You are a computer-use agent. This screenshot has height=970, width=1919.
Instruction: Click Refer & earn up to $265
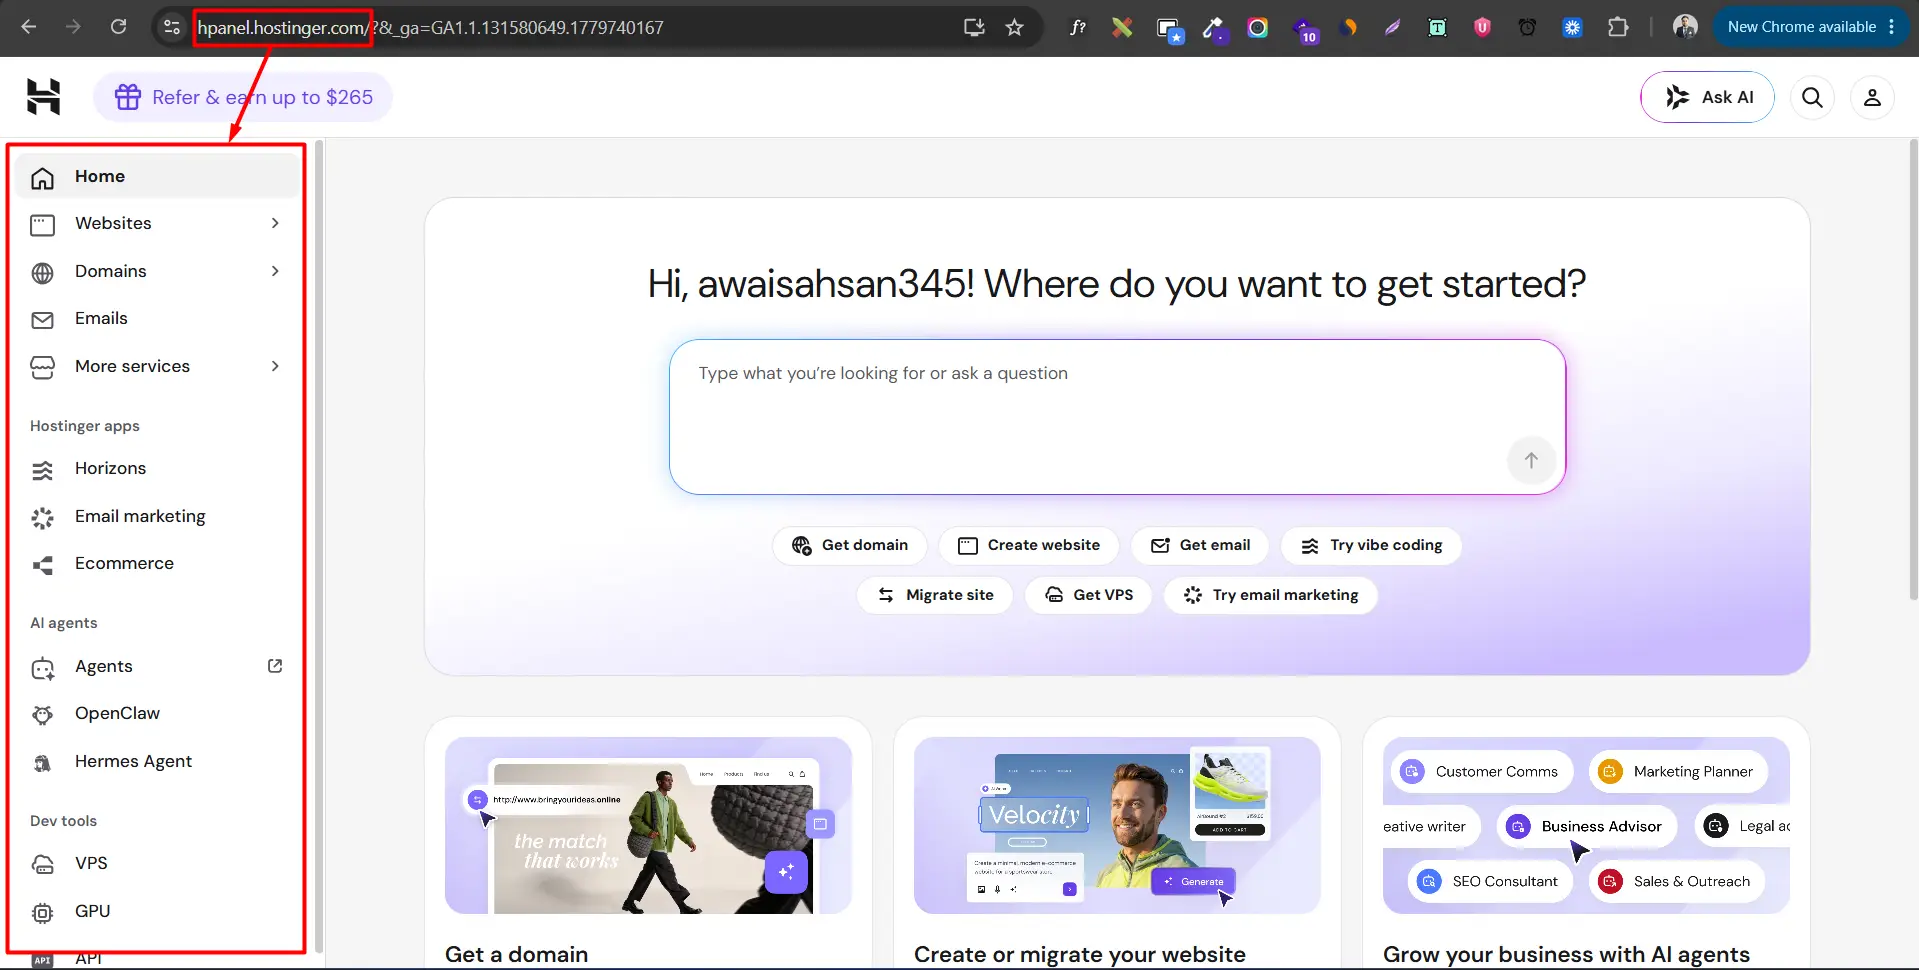[243, 97]
